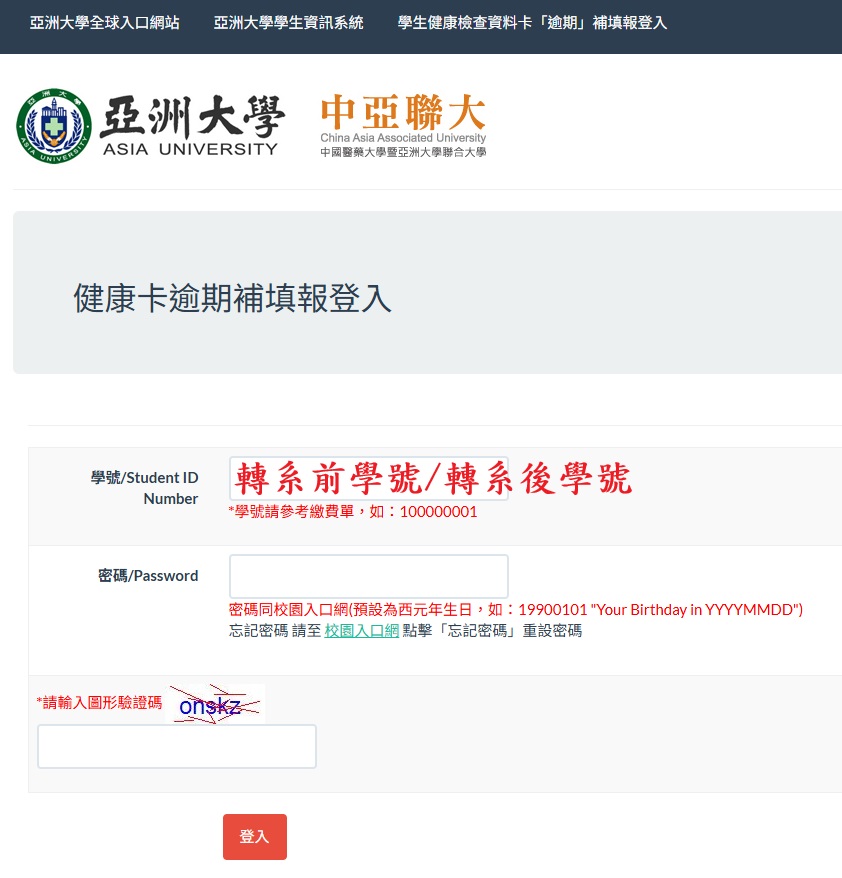This screenshot has width=842, height=878.
Task: Click the Password input field
Action: [368, 576]
